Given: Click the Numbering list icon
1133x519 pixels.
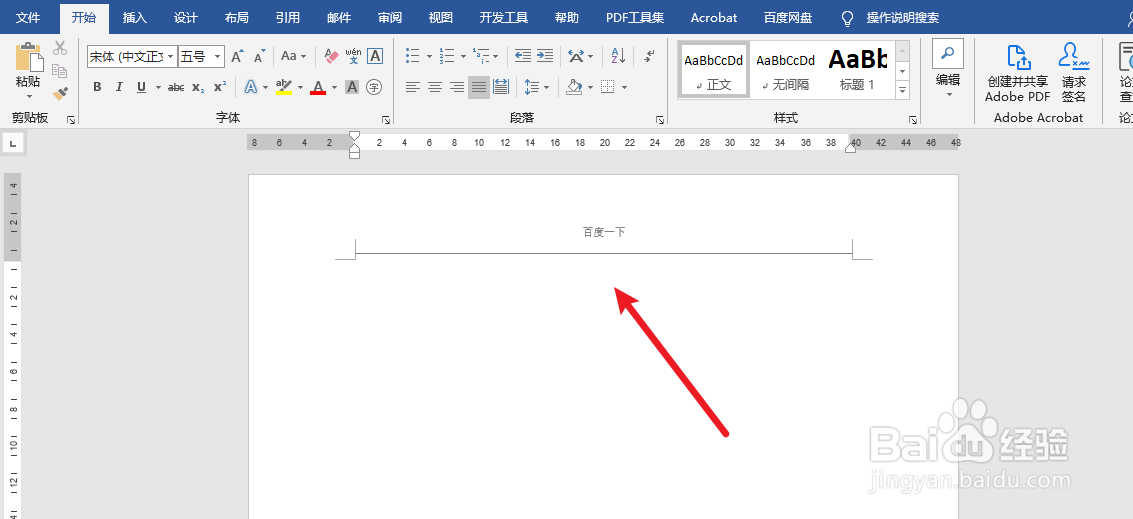Looking at the screenshot, I should point(447,56).
